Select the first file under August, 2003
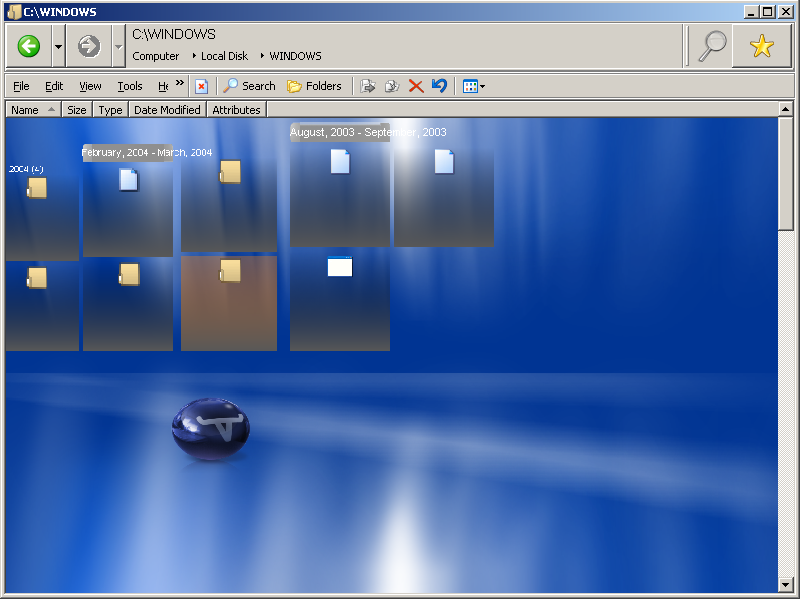800x599 pixels. click(x=340, y=161)
